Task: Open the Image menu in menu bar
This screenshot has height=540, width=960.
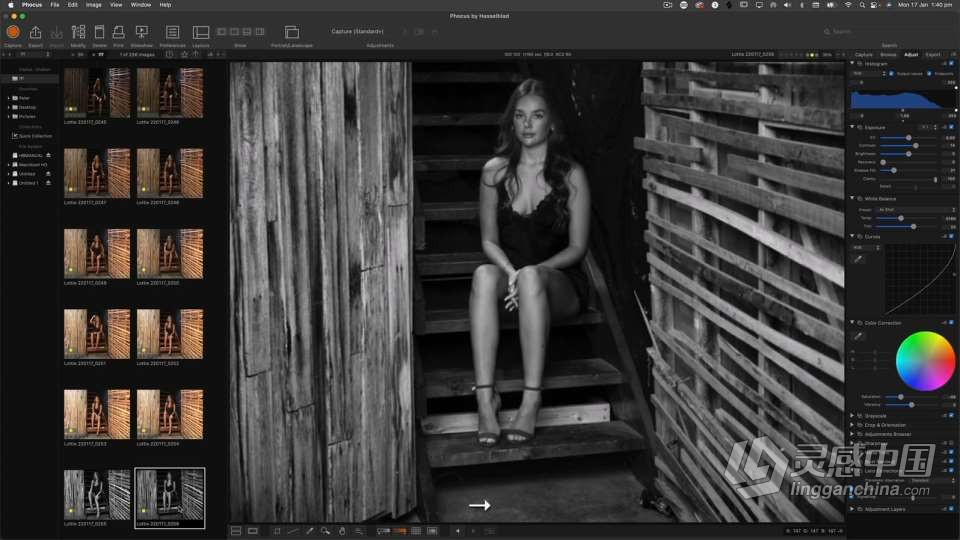Action: coord(93,5)
